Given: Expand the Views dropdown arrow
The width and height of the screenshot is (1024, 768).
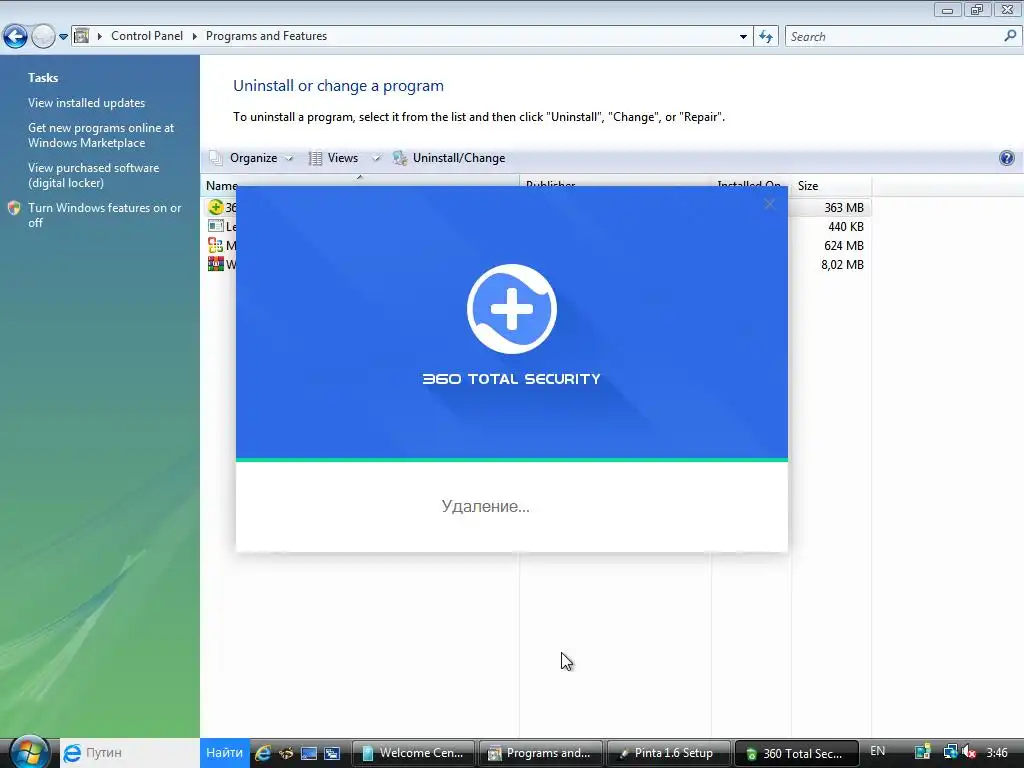Looking at the screenshot, I should [x=376, y=158].
